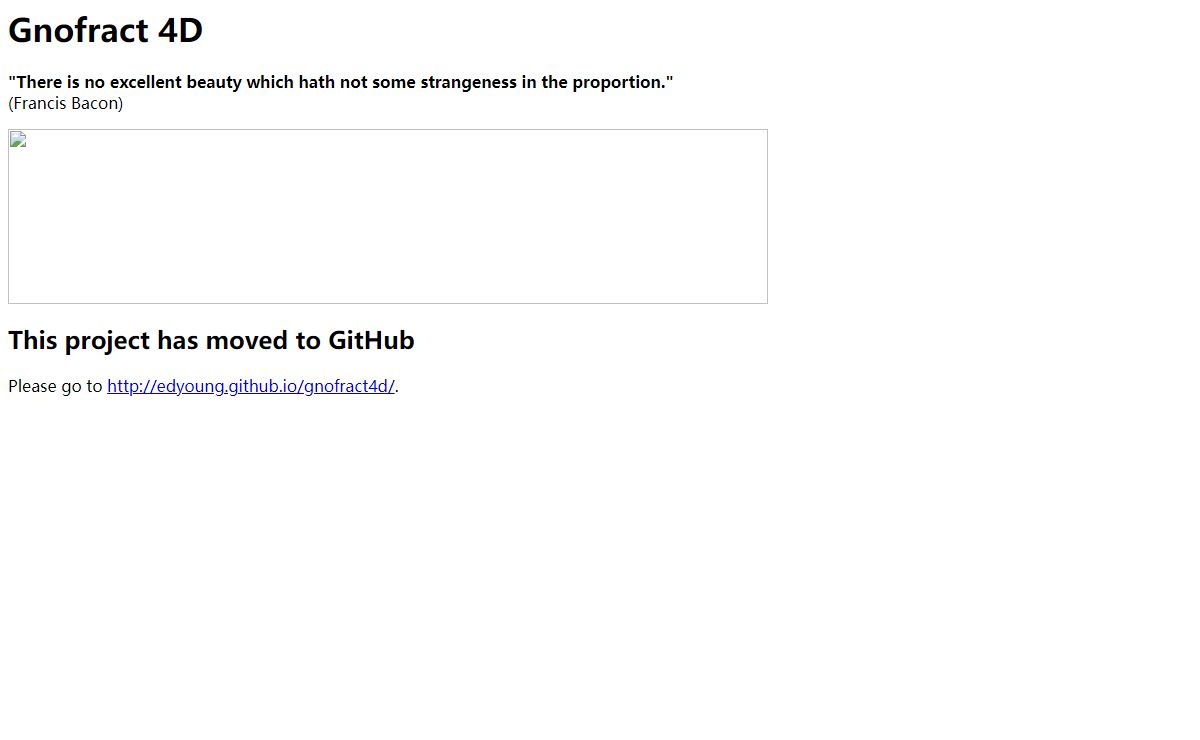The width and height of the screenshot is (1200, 740).
Task: Click "There" at the quote's start
Action: pyautogui.click(x=35, y=82)
